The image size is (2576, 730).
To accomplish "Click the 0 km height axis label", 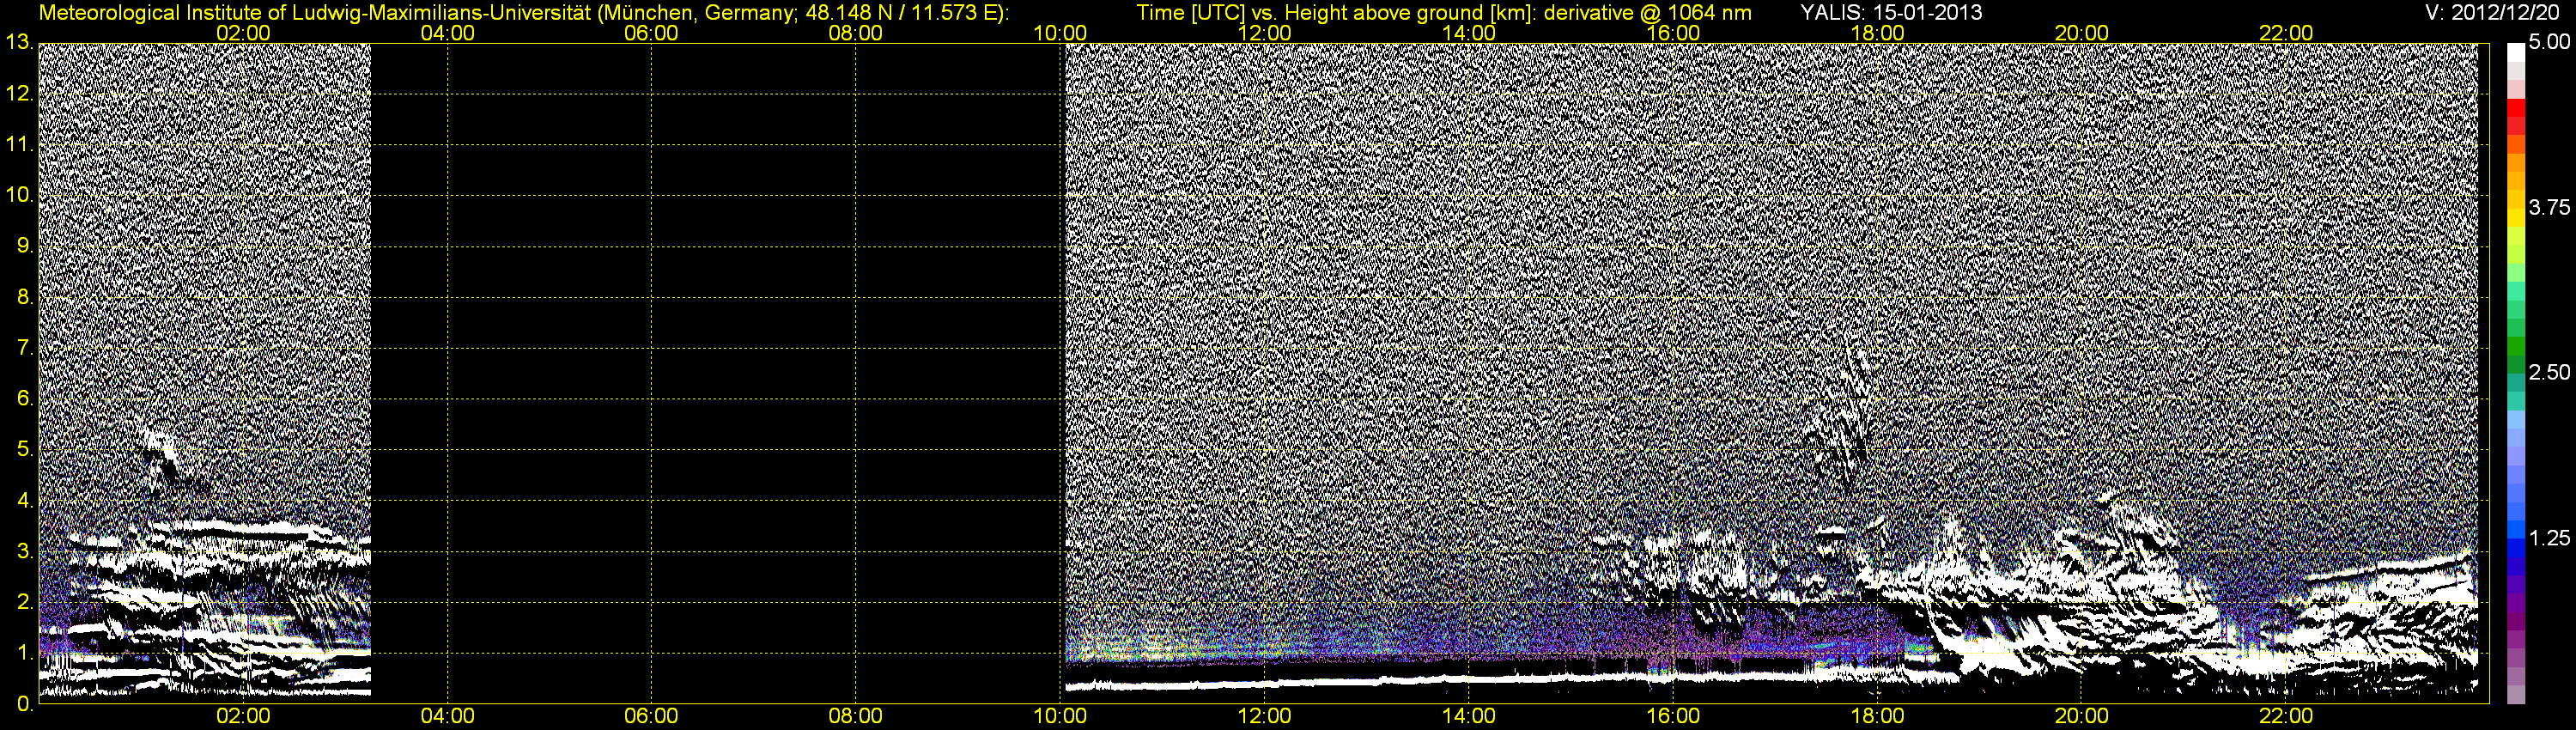I will [x=24, y=704].
